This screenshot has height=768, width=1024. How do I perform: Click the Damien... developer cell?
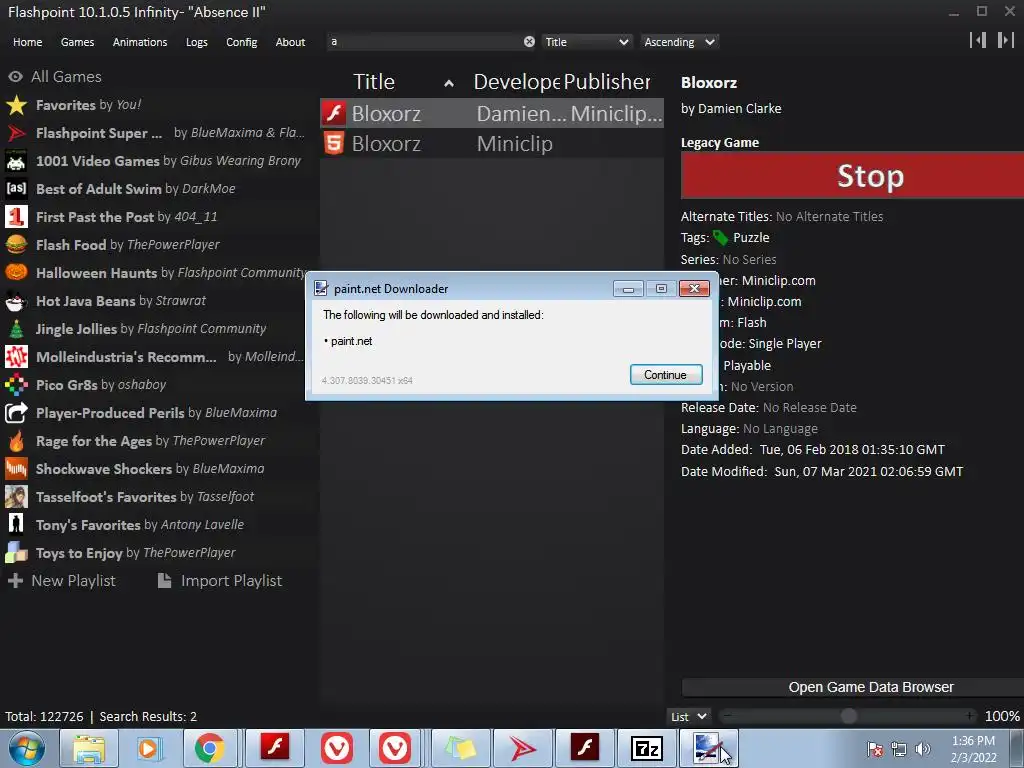pos(521,114)
